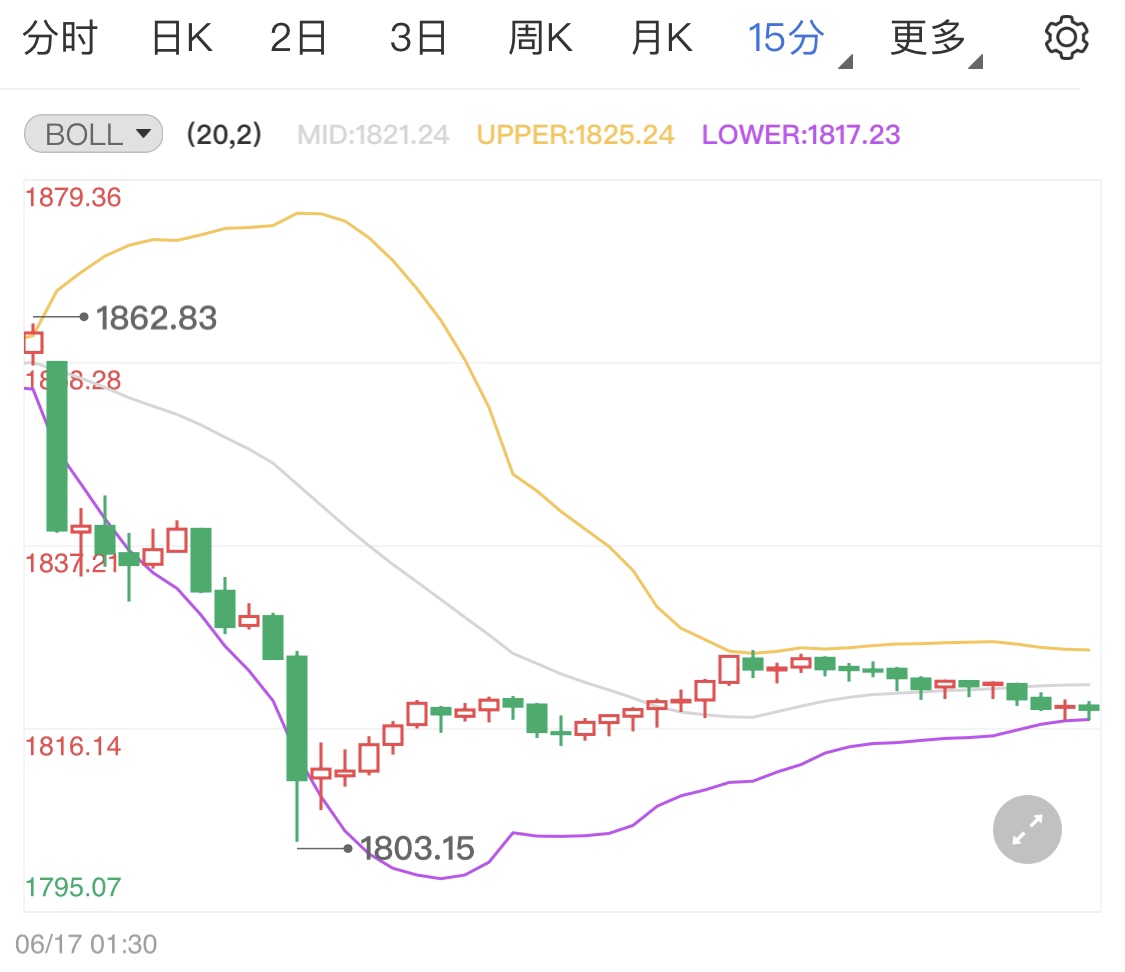1125x972 pixels.
Task: Open the BOLL indicator dropdown
Action: pos(93,133)
